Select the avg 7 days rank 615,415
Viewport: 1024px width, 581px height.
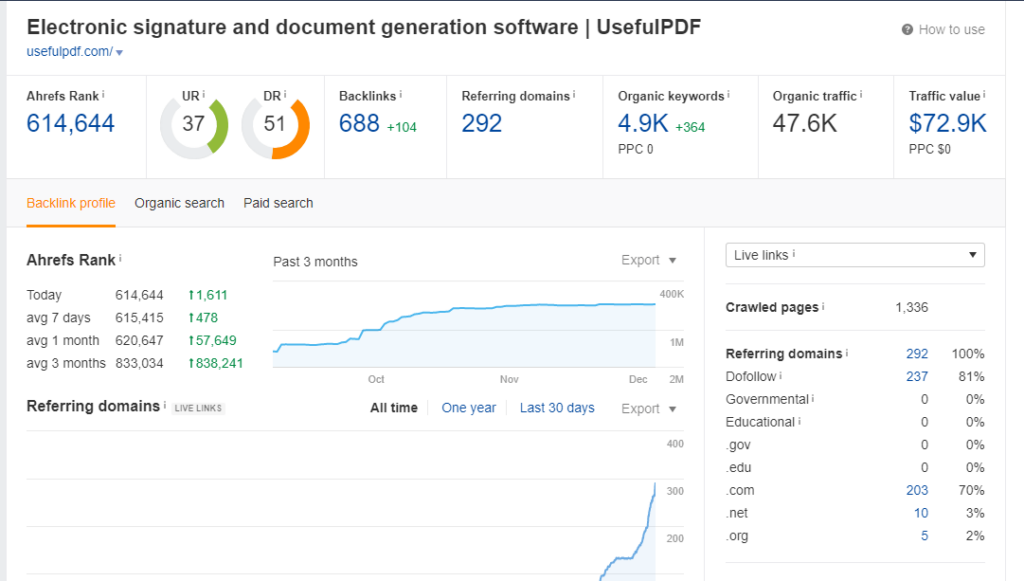click(139, 318)
